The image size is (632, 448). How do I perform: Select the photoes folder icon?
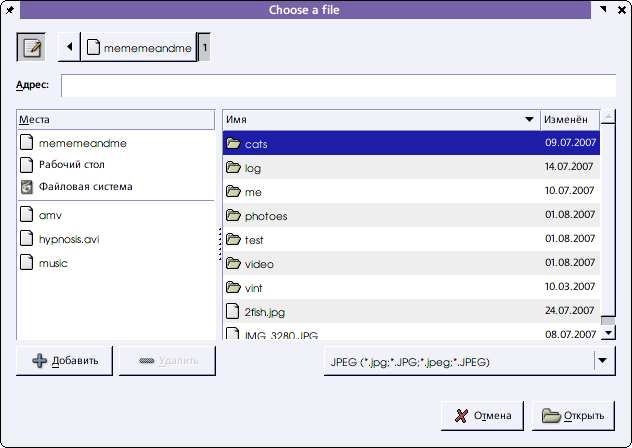233,216
